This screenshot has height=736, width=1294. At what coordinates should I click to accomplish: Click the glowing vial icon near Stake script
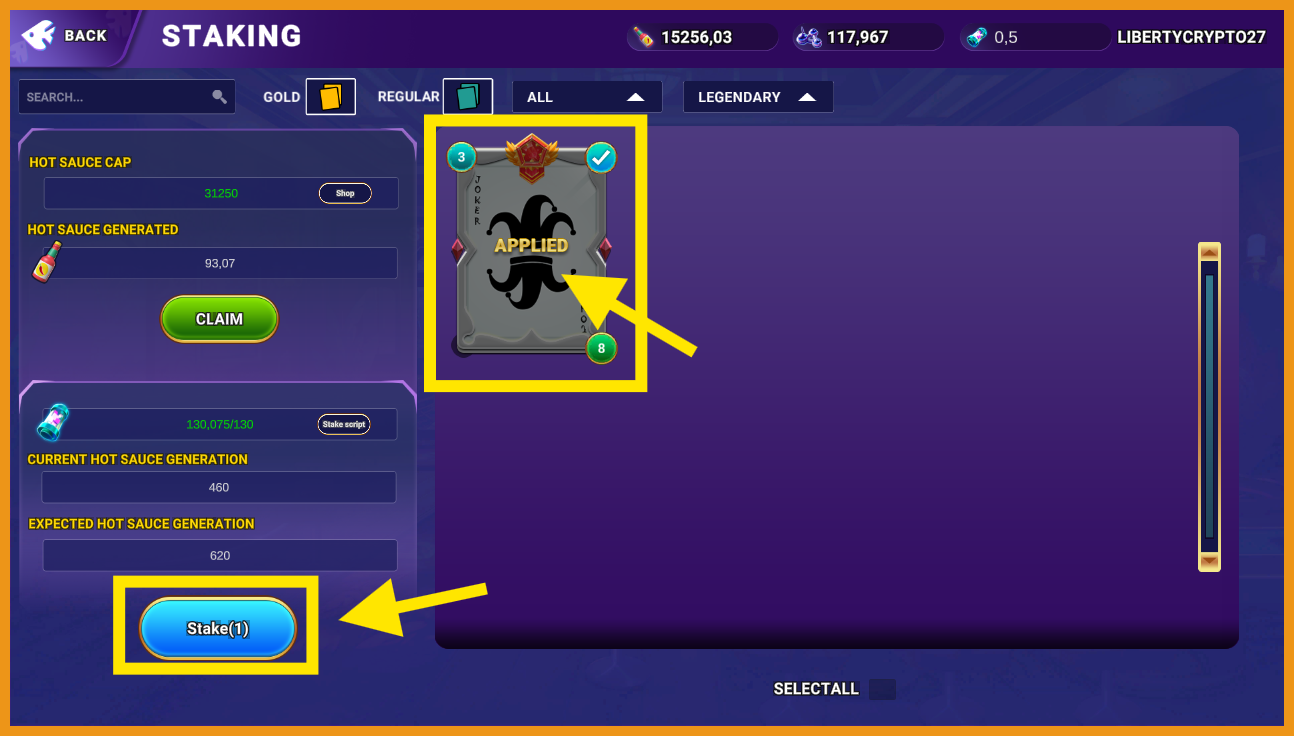tap(52, 423)
